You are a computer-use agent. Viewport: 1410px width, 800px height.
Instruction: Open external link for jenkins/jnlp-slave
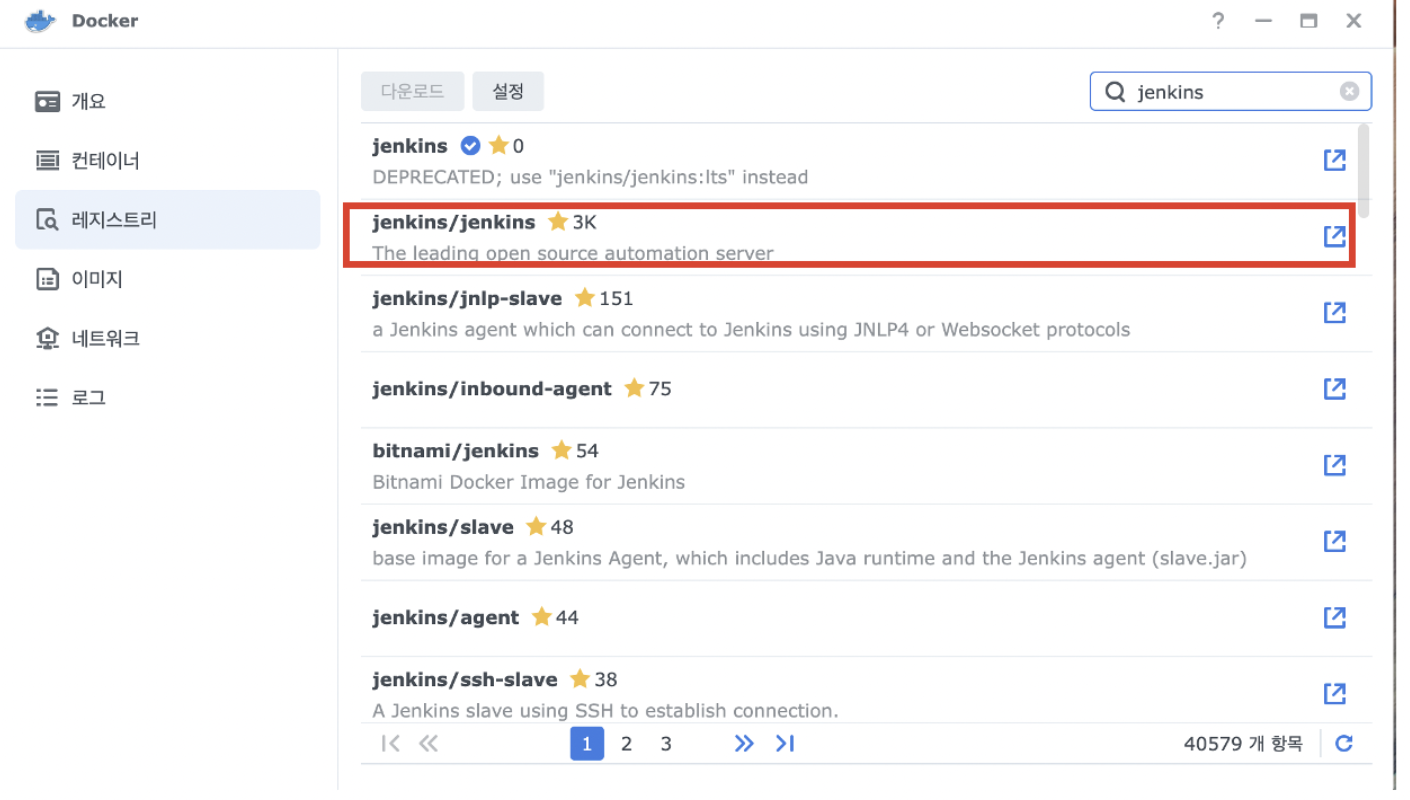pyautogui.click(x=1334, y=312)
